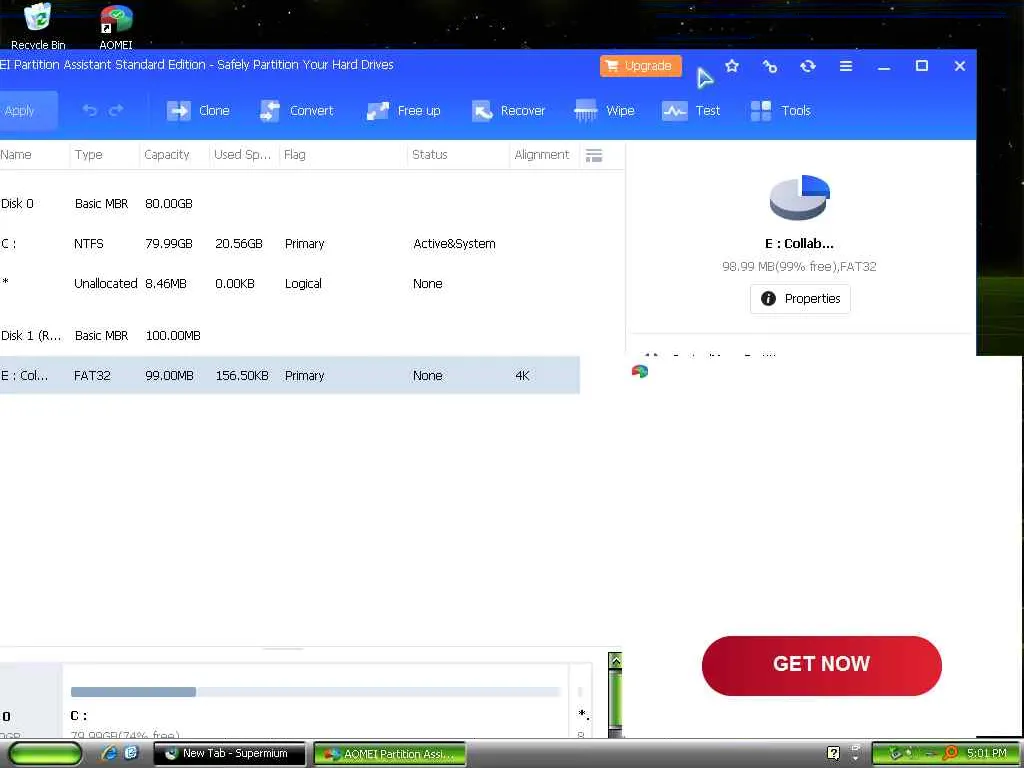
Task: Open the Test toolbar item
Action: 691,110
